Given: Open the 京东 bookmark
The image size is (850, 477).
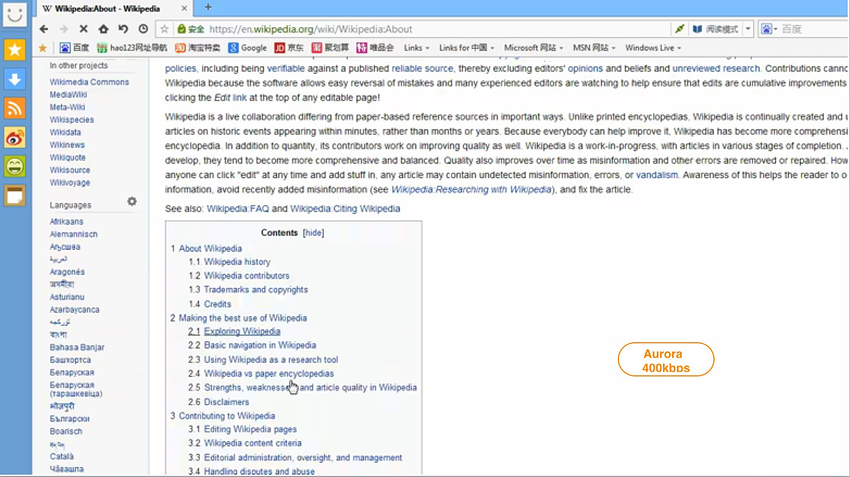Looking at the screenshot, I should tap(289, 48).
